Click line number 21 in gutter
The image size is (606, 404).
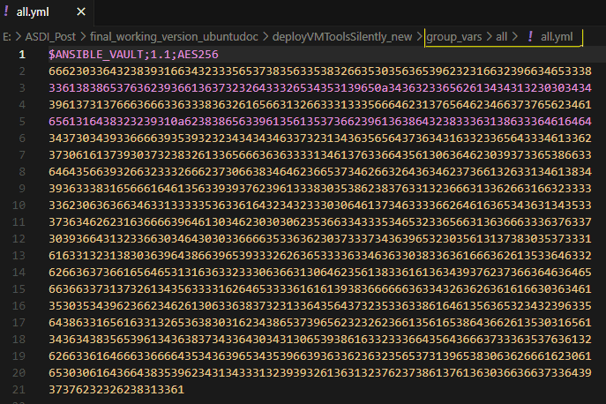tap(19, 390)
